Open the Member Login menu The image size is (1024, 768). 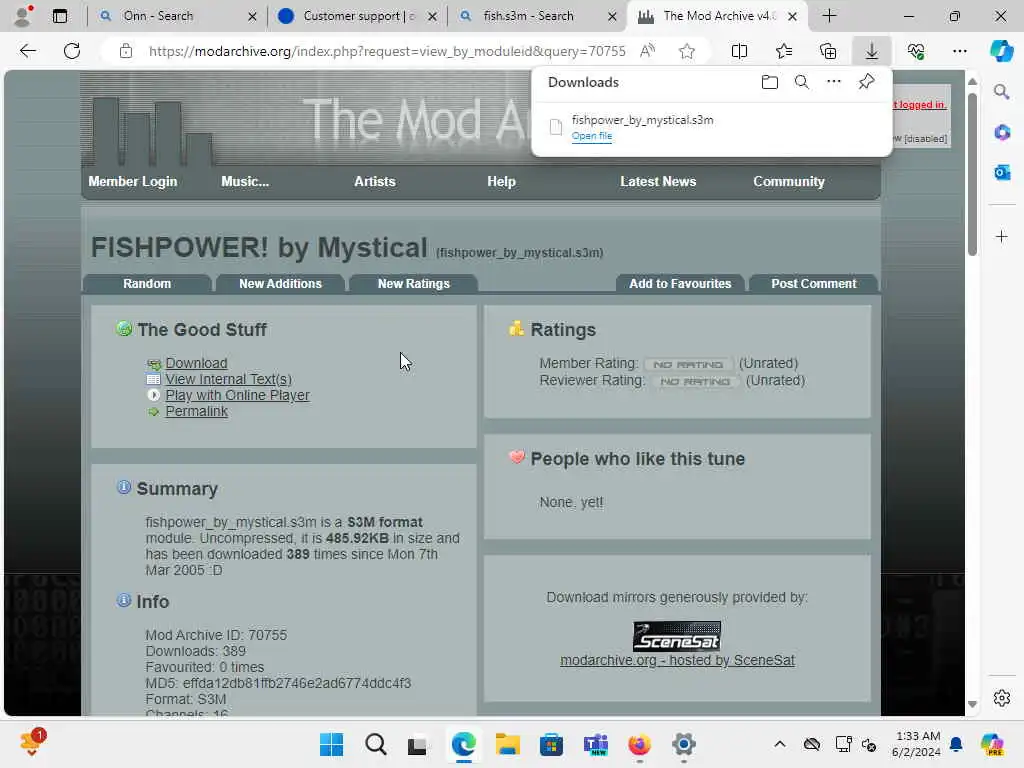tap(133, 182)
